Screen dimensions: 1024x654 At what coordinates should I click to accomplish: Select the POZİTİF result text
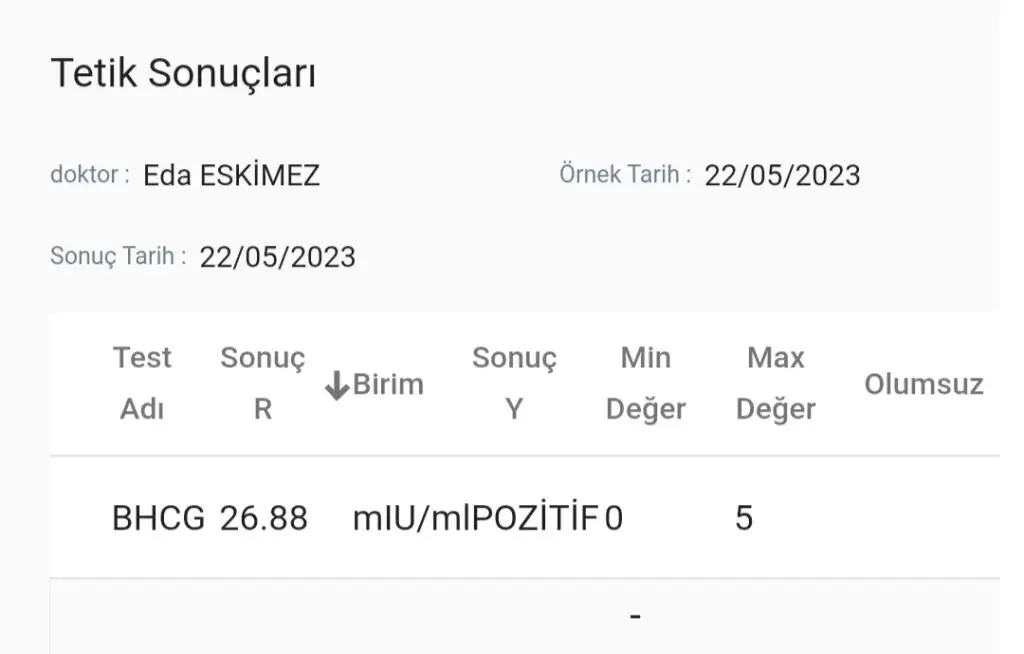(x=533, y=518)
